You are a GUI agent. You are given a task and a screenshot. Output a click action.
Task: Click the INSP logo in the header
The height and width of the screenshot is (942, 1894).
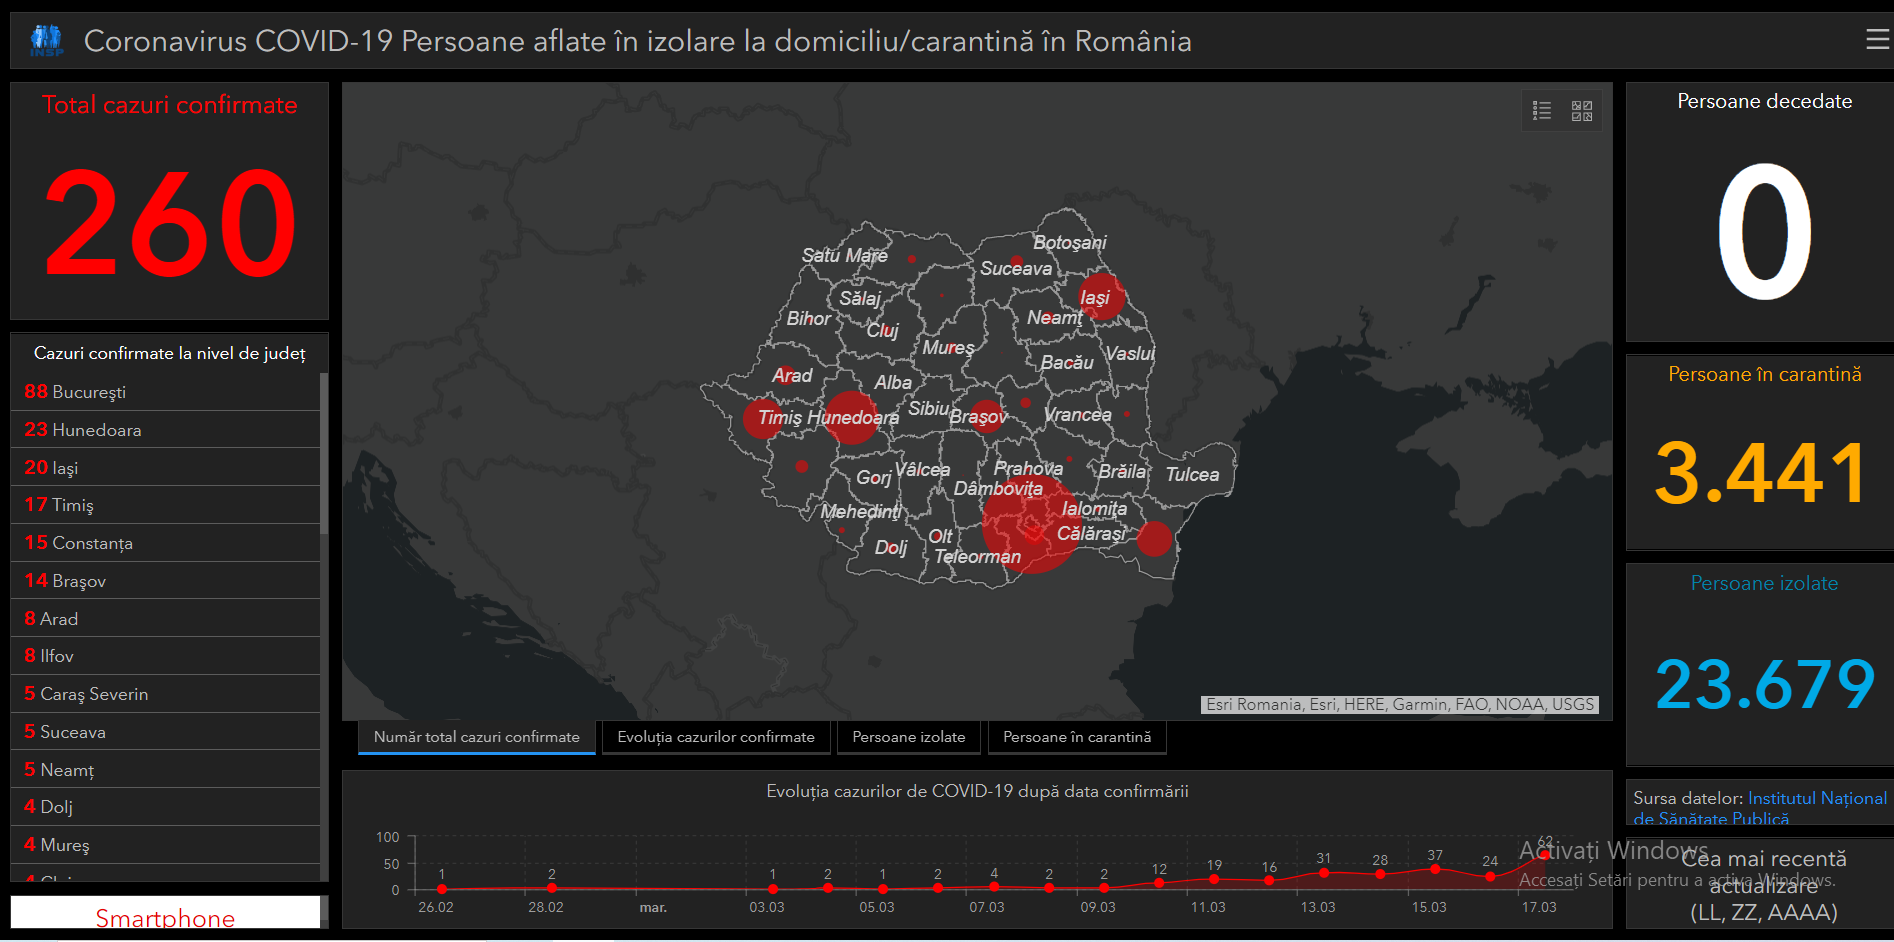(x=46, y=40)
